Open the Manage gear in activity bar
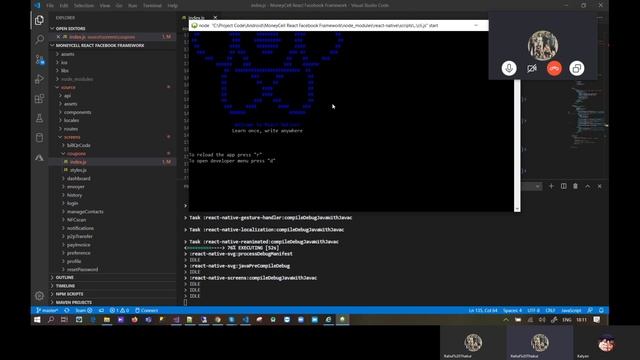 pyautogui.click(x=39, y=296)
